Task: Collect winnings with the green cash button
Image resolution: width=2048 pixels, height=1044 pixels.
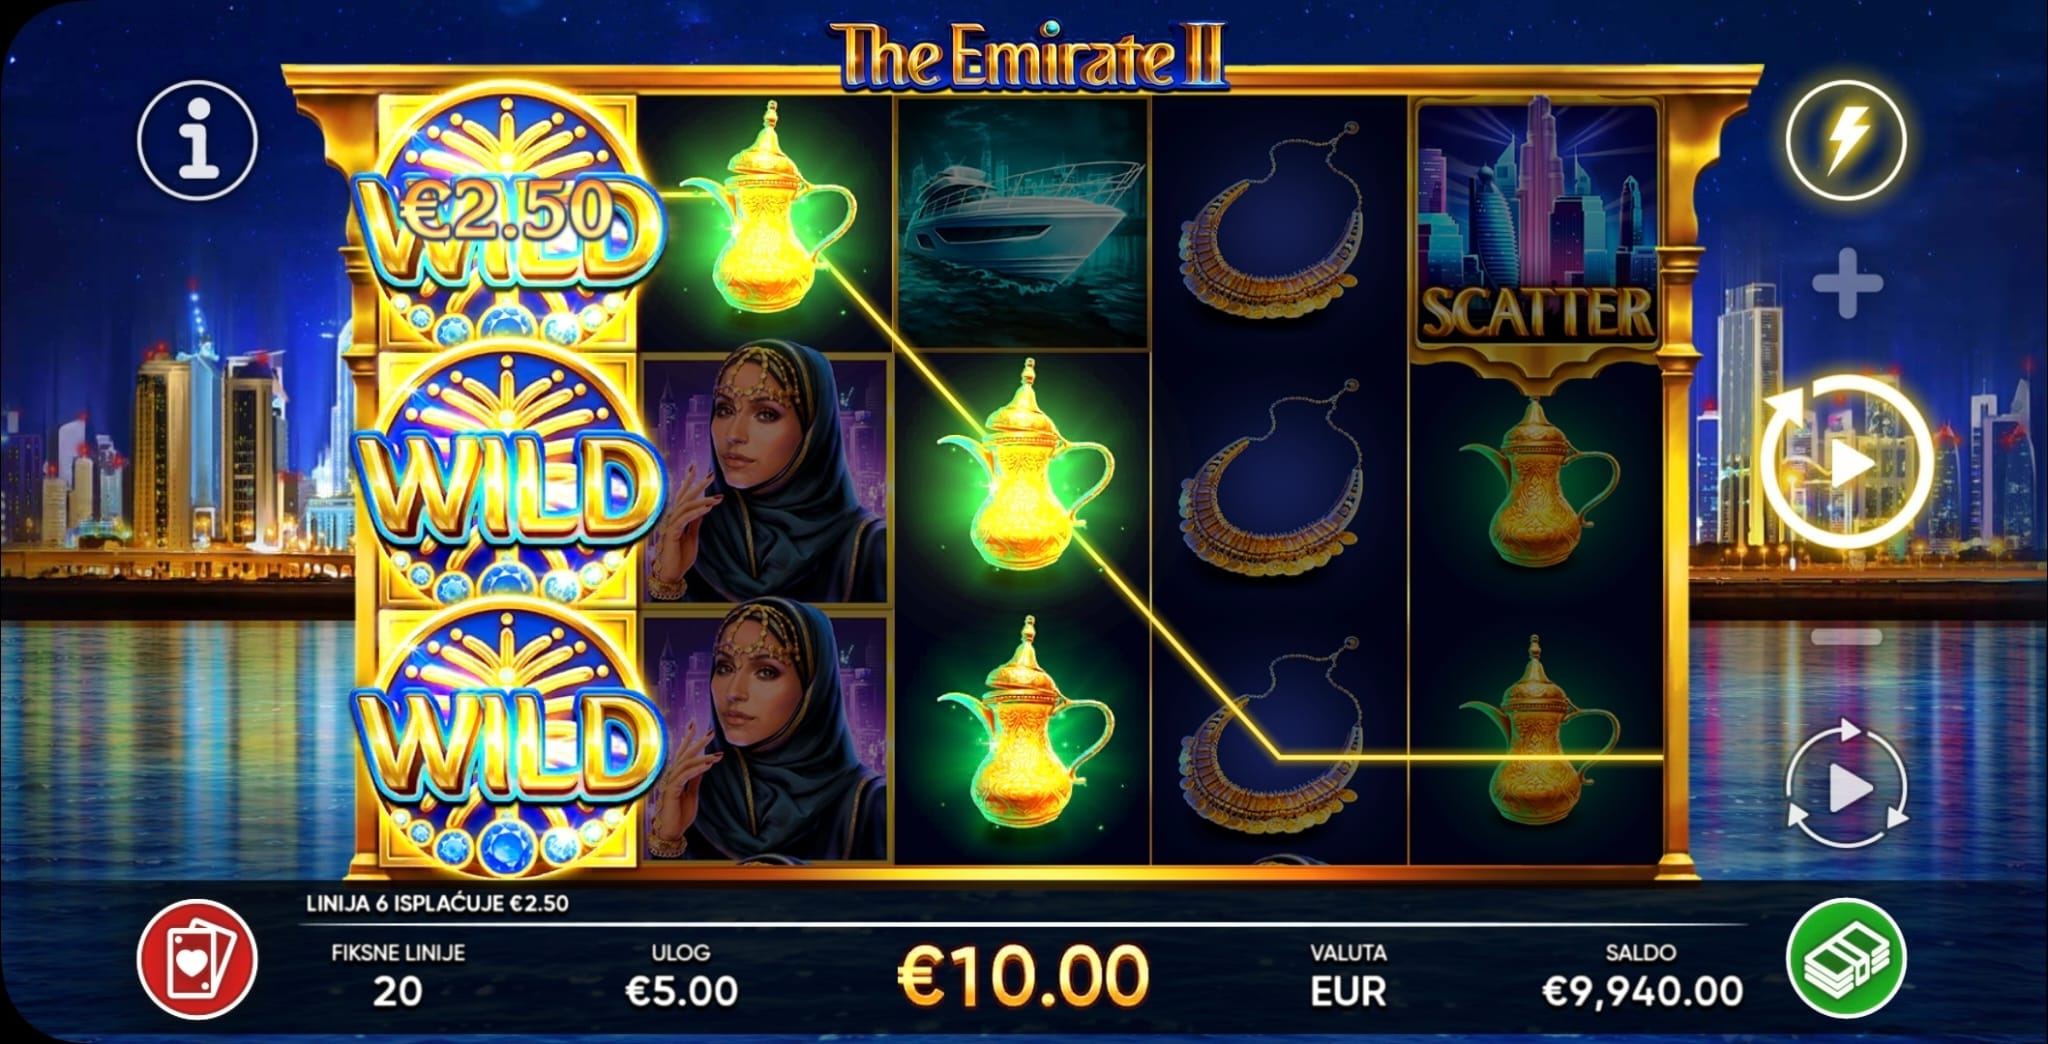Action: pos(1847,960)
